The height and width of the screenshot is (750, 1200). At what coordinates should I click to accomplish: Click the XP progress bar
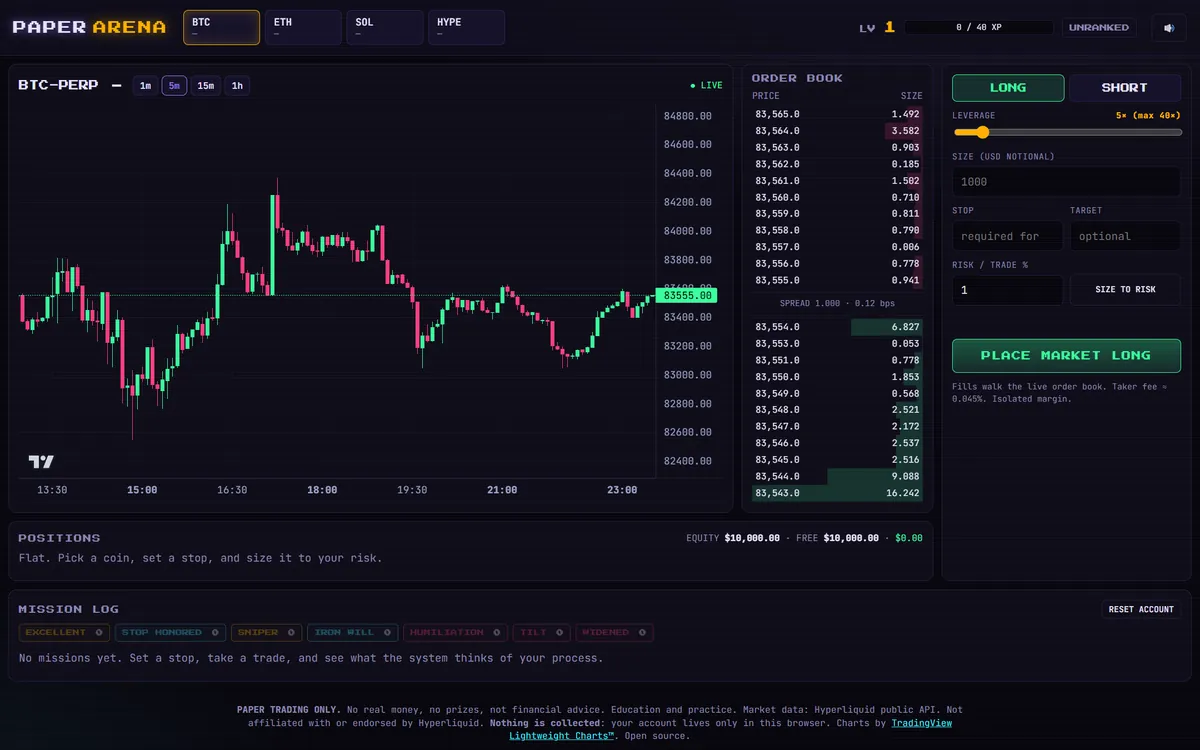coord(978,28)
